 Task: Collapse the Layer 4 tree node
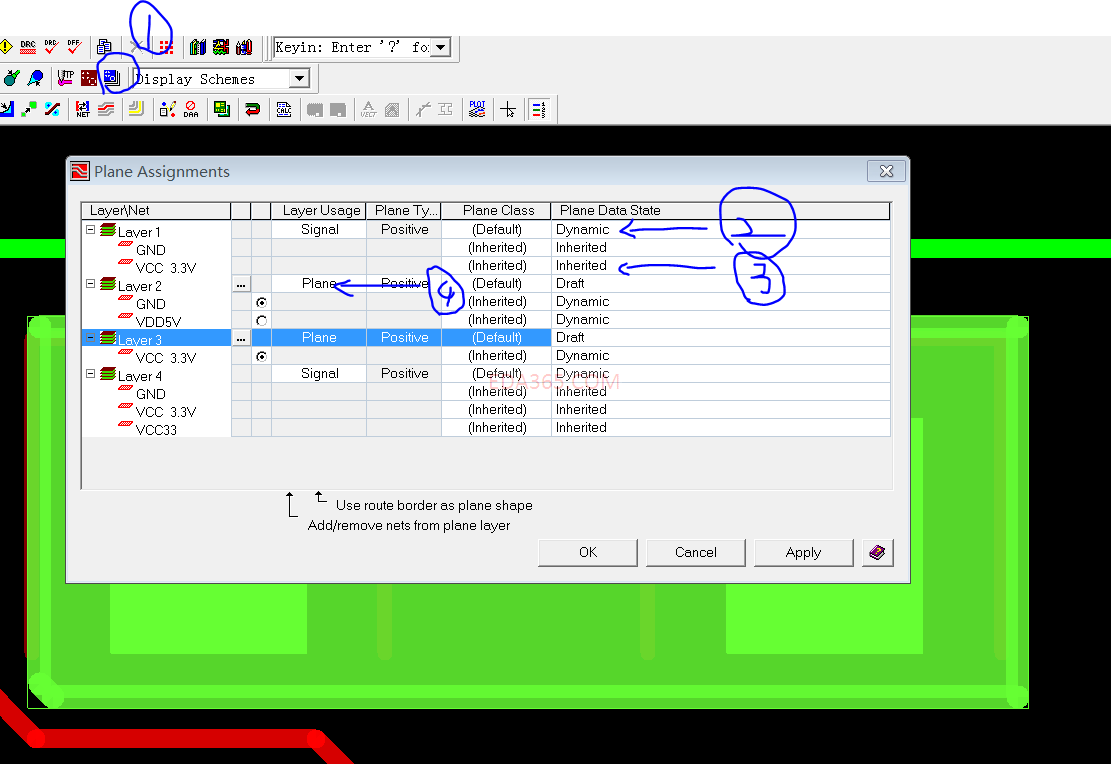[x=91, y=373]
